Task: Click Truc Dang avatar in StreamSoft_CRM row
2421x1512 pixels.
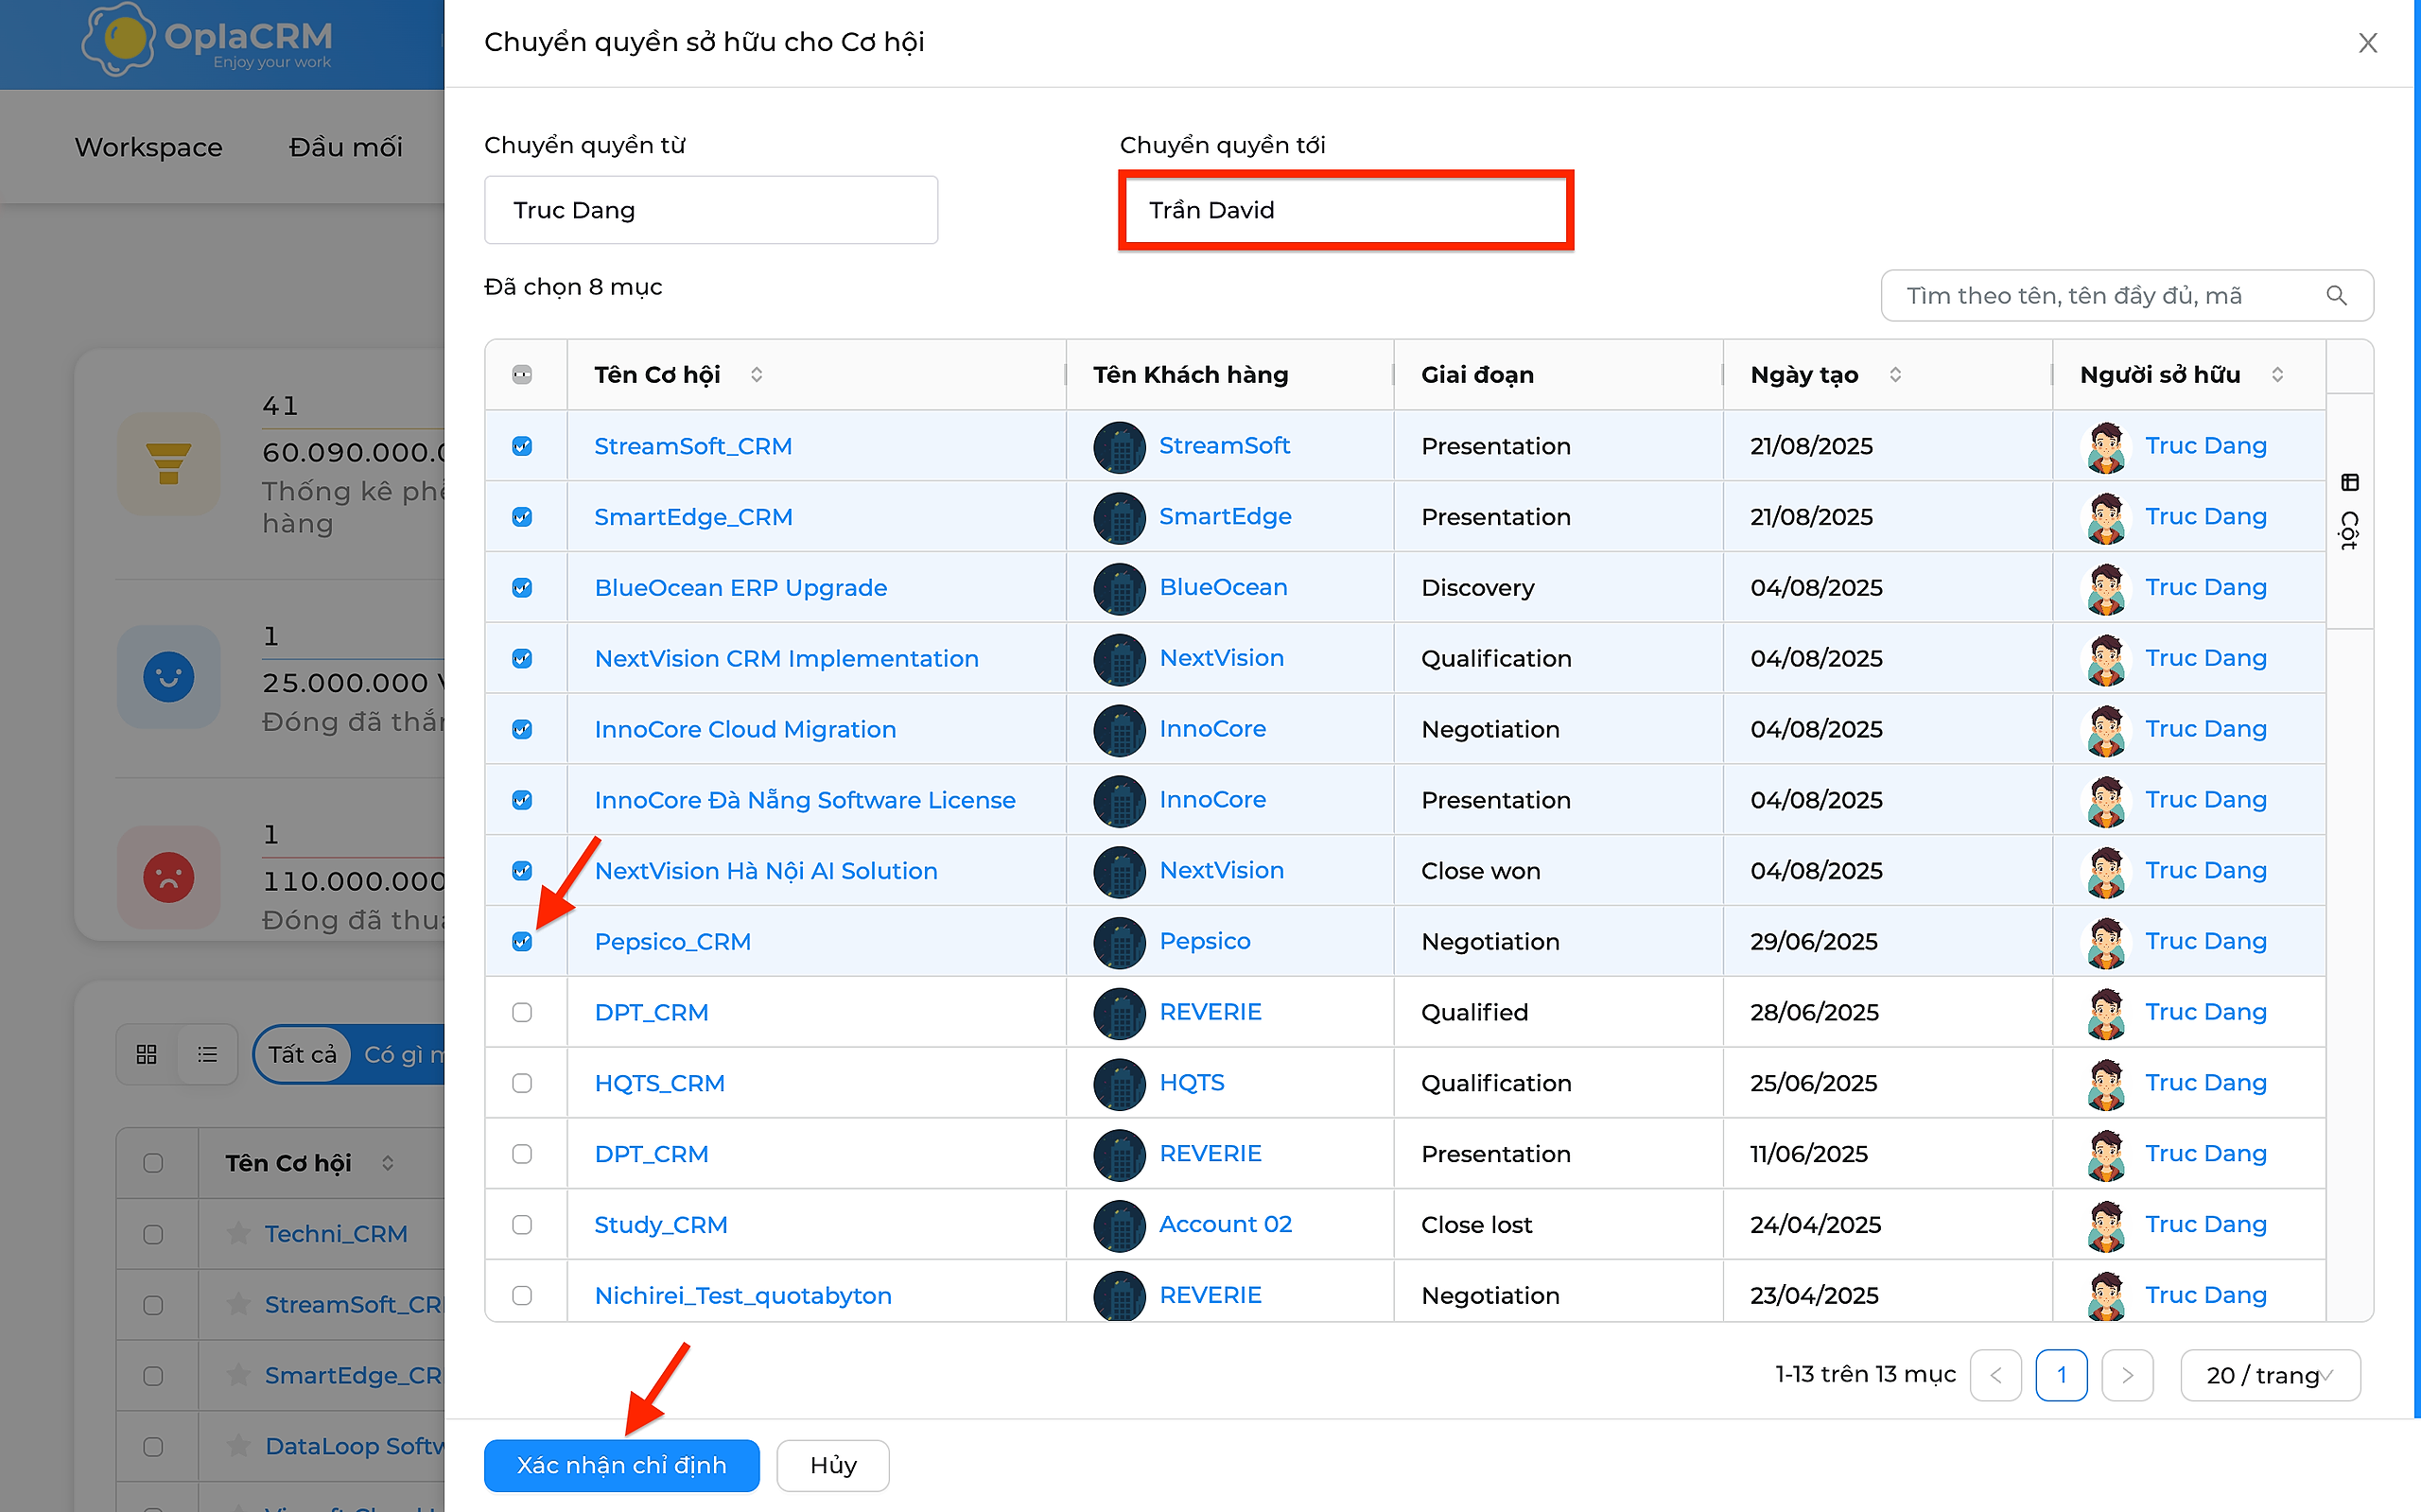Action: [x=2106, y=446]
